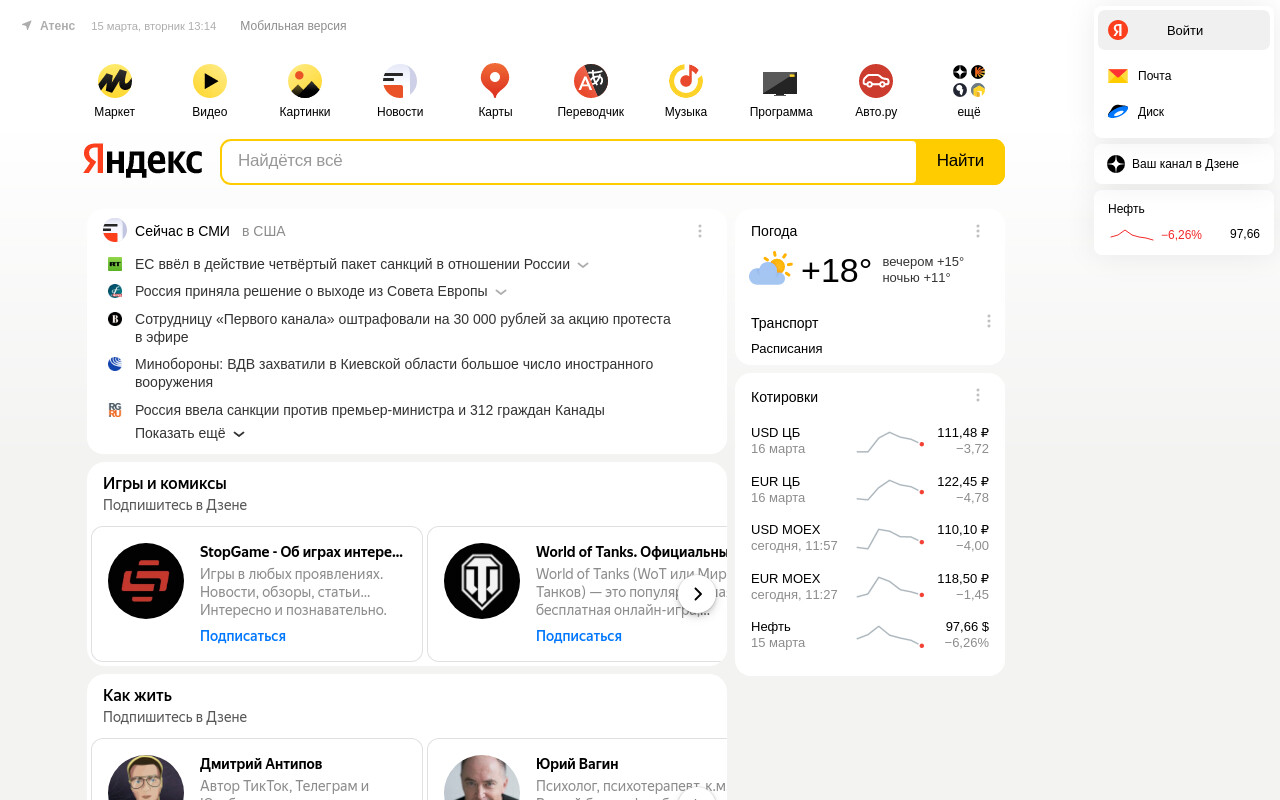
Task: Open the USD MOEX quote row
Action: point(870,537)
